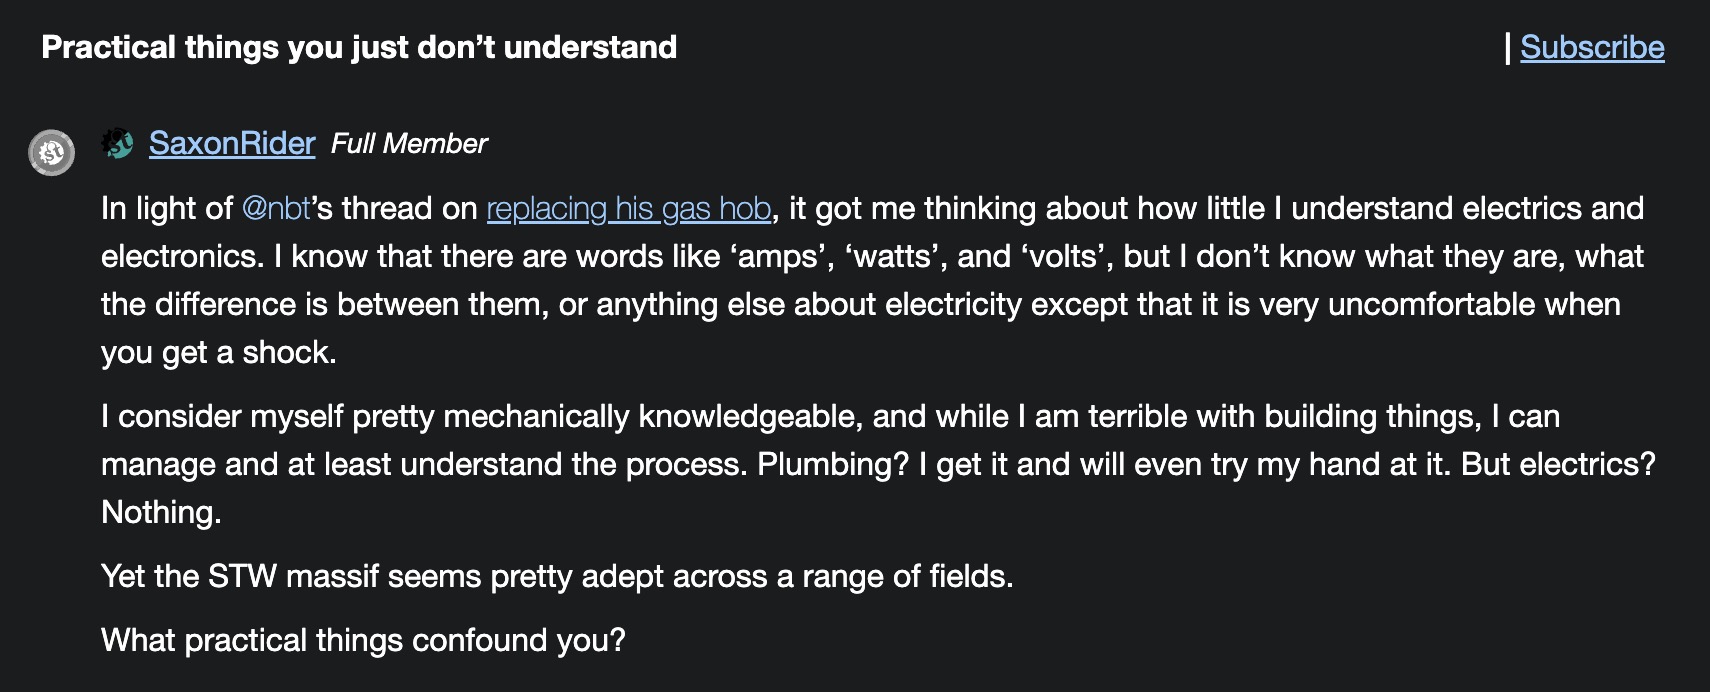1710x692 pixels.
Task: Click the phrase 'you get a shock.'
Action: pyautogui.click(x=218, y=352)
